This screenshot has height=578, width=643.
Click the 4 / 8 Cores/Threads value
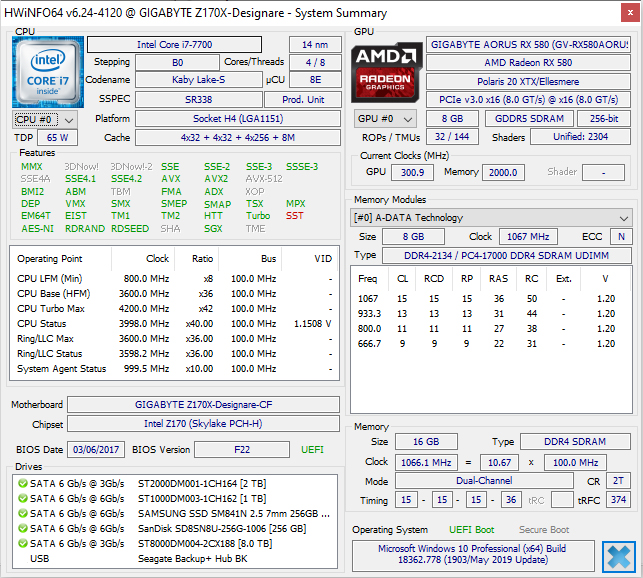(315, 62)
